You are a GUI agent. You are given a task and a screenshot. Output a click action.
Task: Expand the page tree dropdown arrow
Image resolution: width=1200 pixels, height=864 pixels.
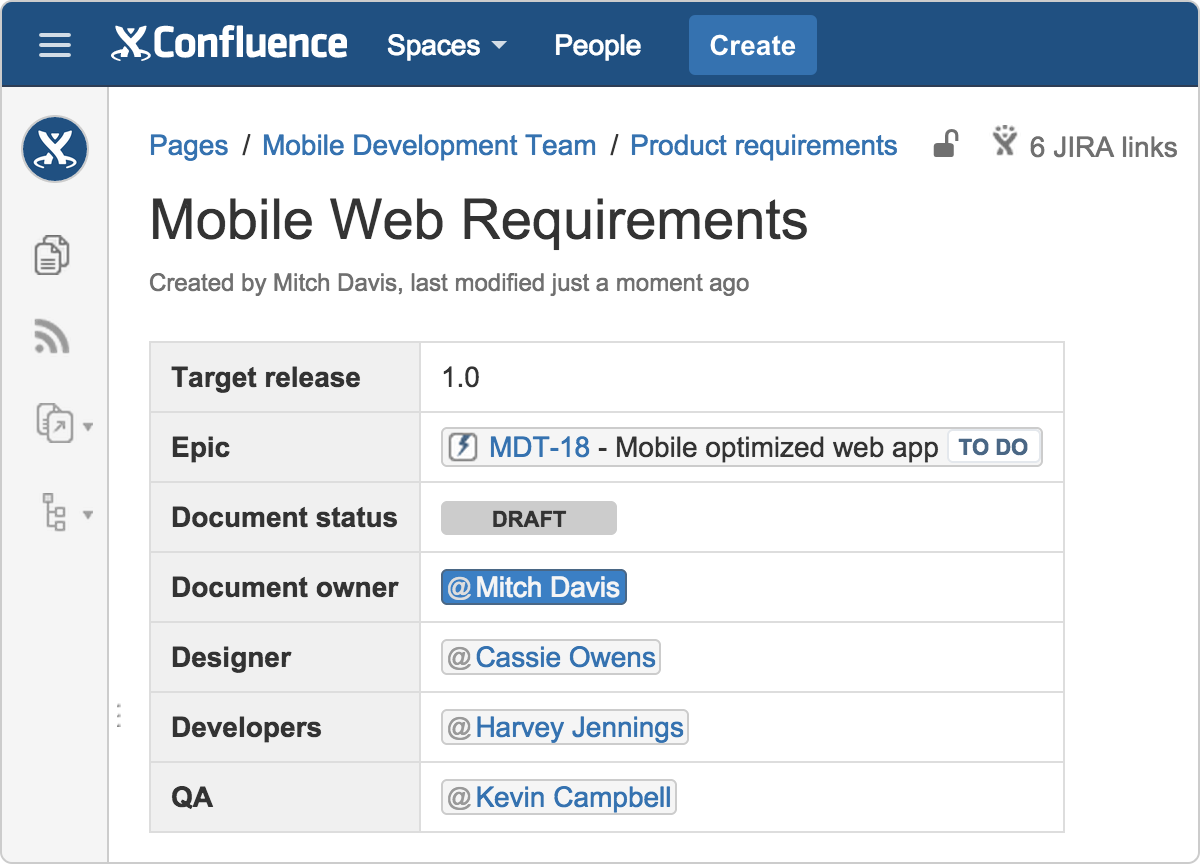coord(88,515)
